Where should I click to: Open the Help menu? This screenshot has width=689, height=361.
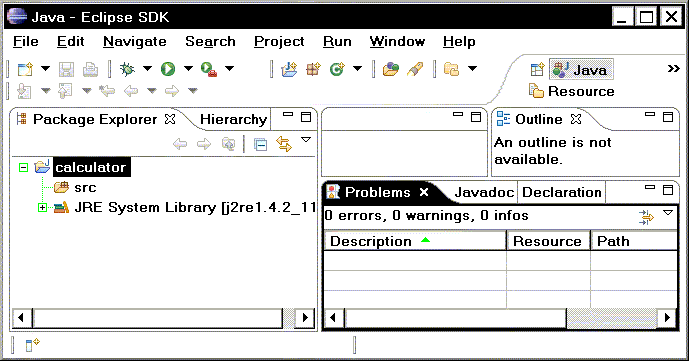[459, 41]
